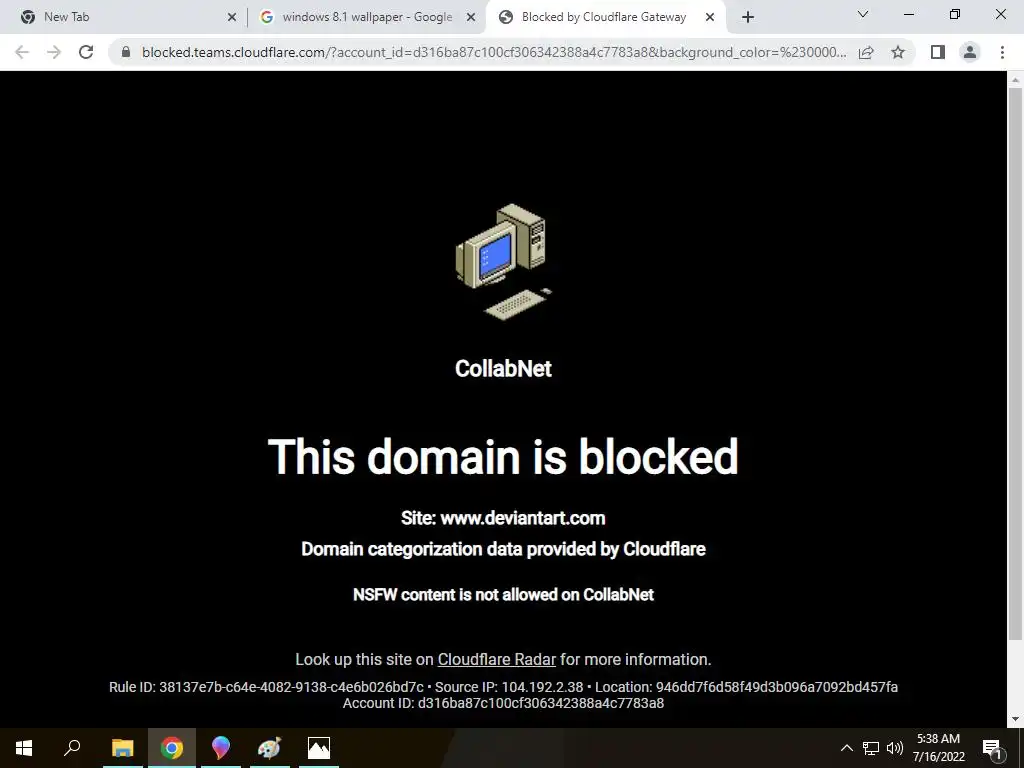Toggle the volume speaker icon
1024x768 pixels.
(895, 748)
